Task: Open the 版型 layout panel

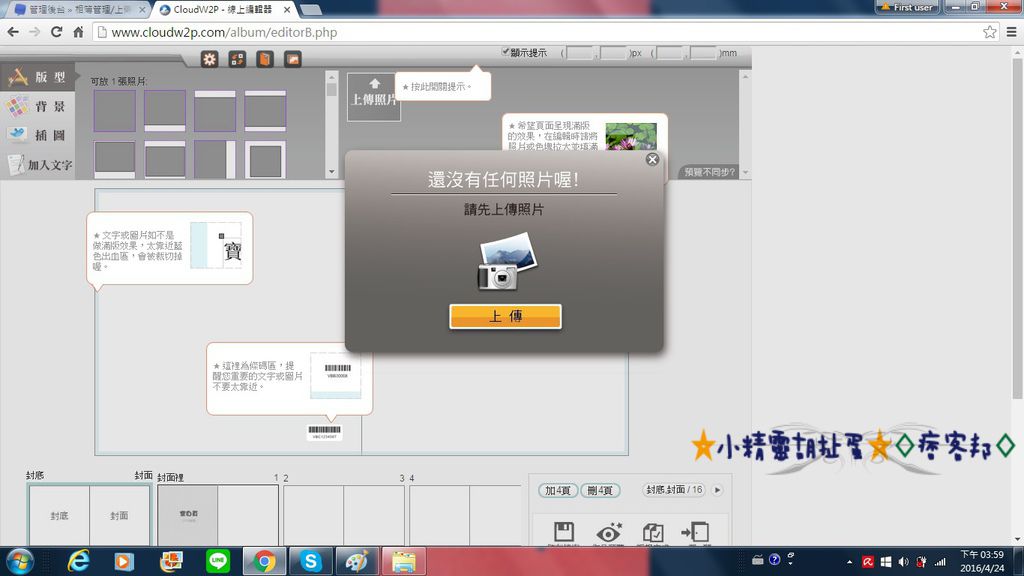Action: (37, 77)
